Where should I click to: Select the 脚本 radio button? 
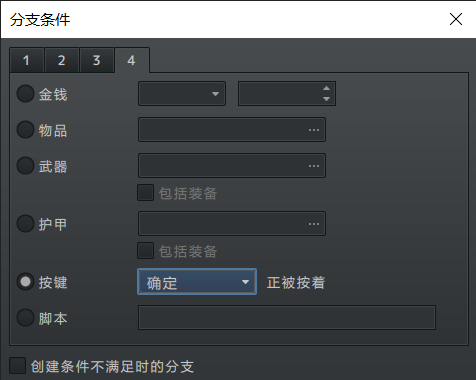click(26, 318)
